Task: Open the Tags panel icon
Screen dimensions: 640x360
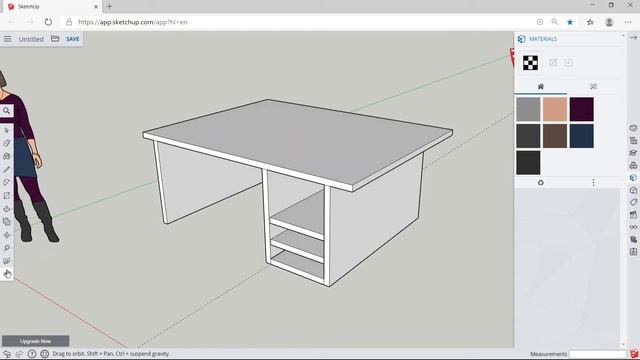Action: click(633, 202)
